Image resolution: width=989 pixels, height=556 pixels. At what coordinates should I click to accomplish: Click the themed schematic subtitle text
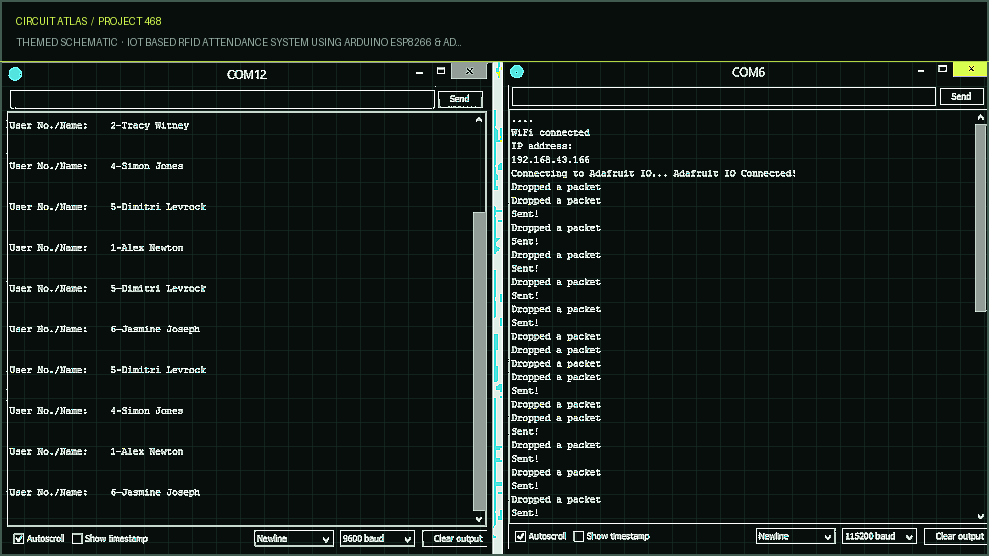[238, 42]
